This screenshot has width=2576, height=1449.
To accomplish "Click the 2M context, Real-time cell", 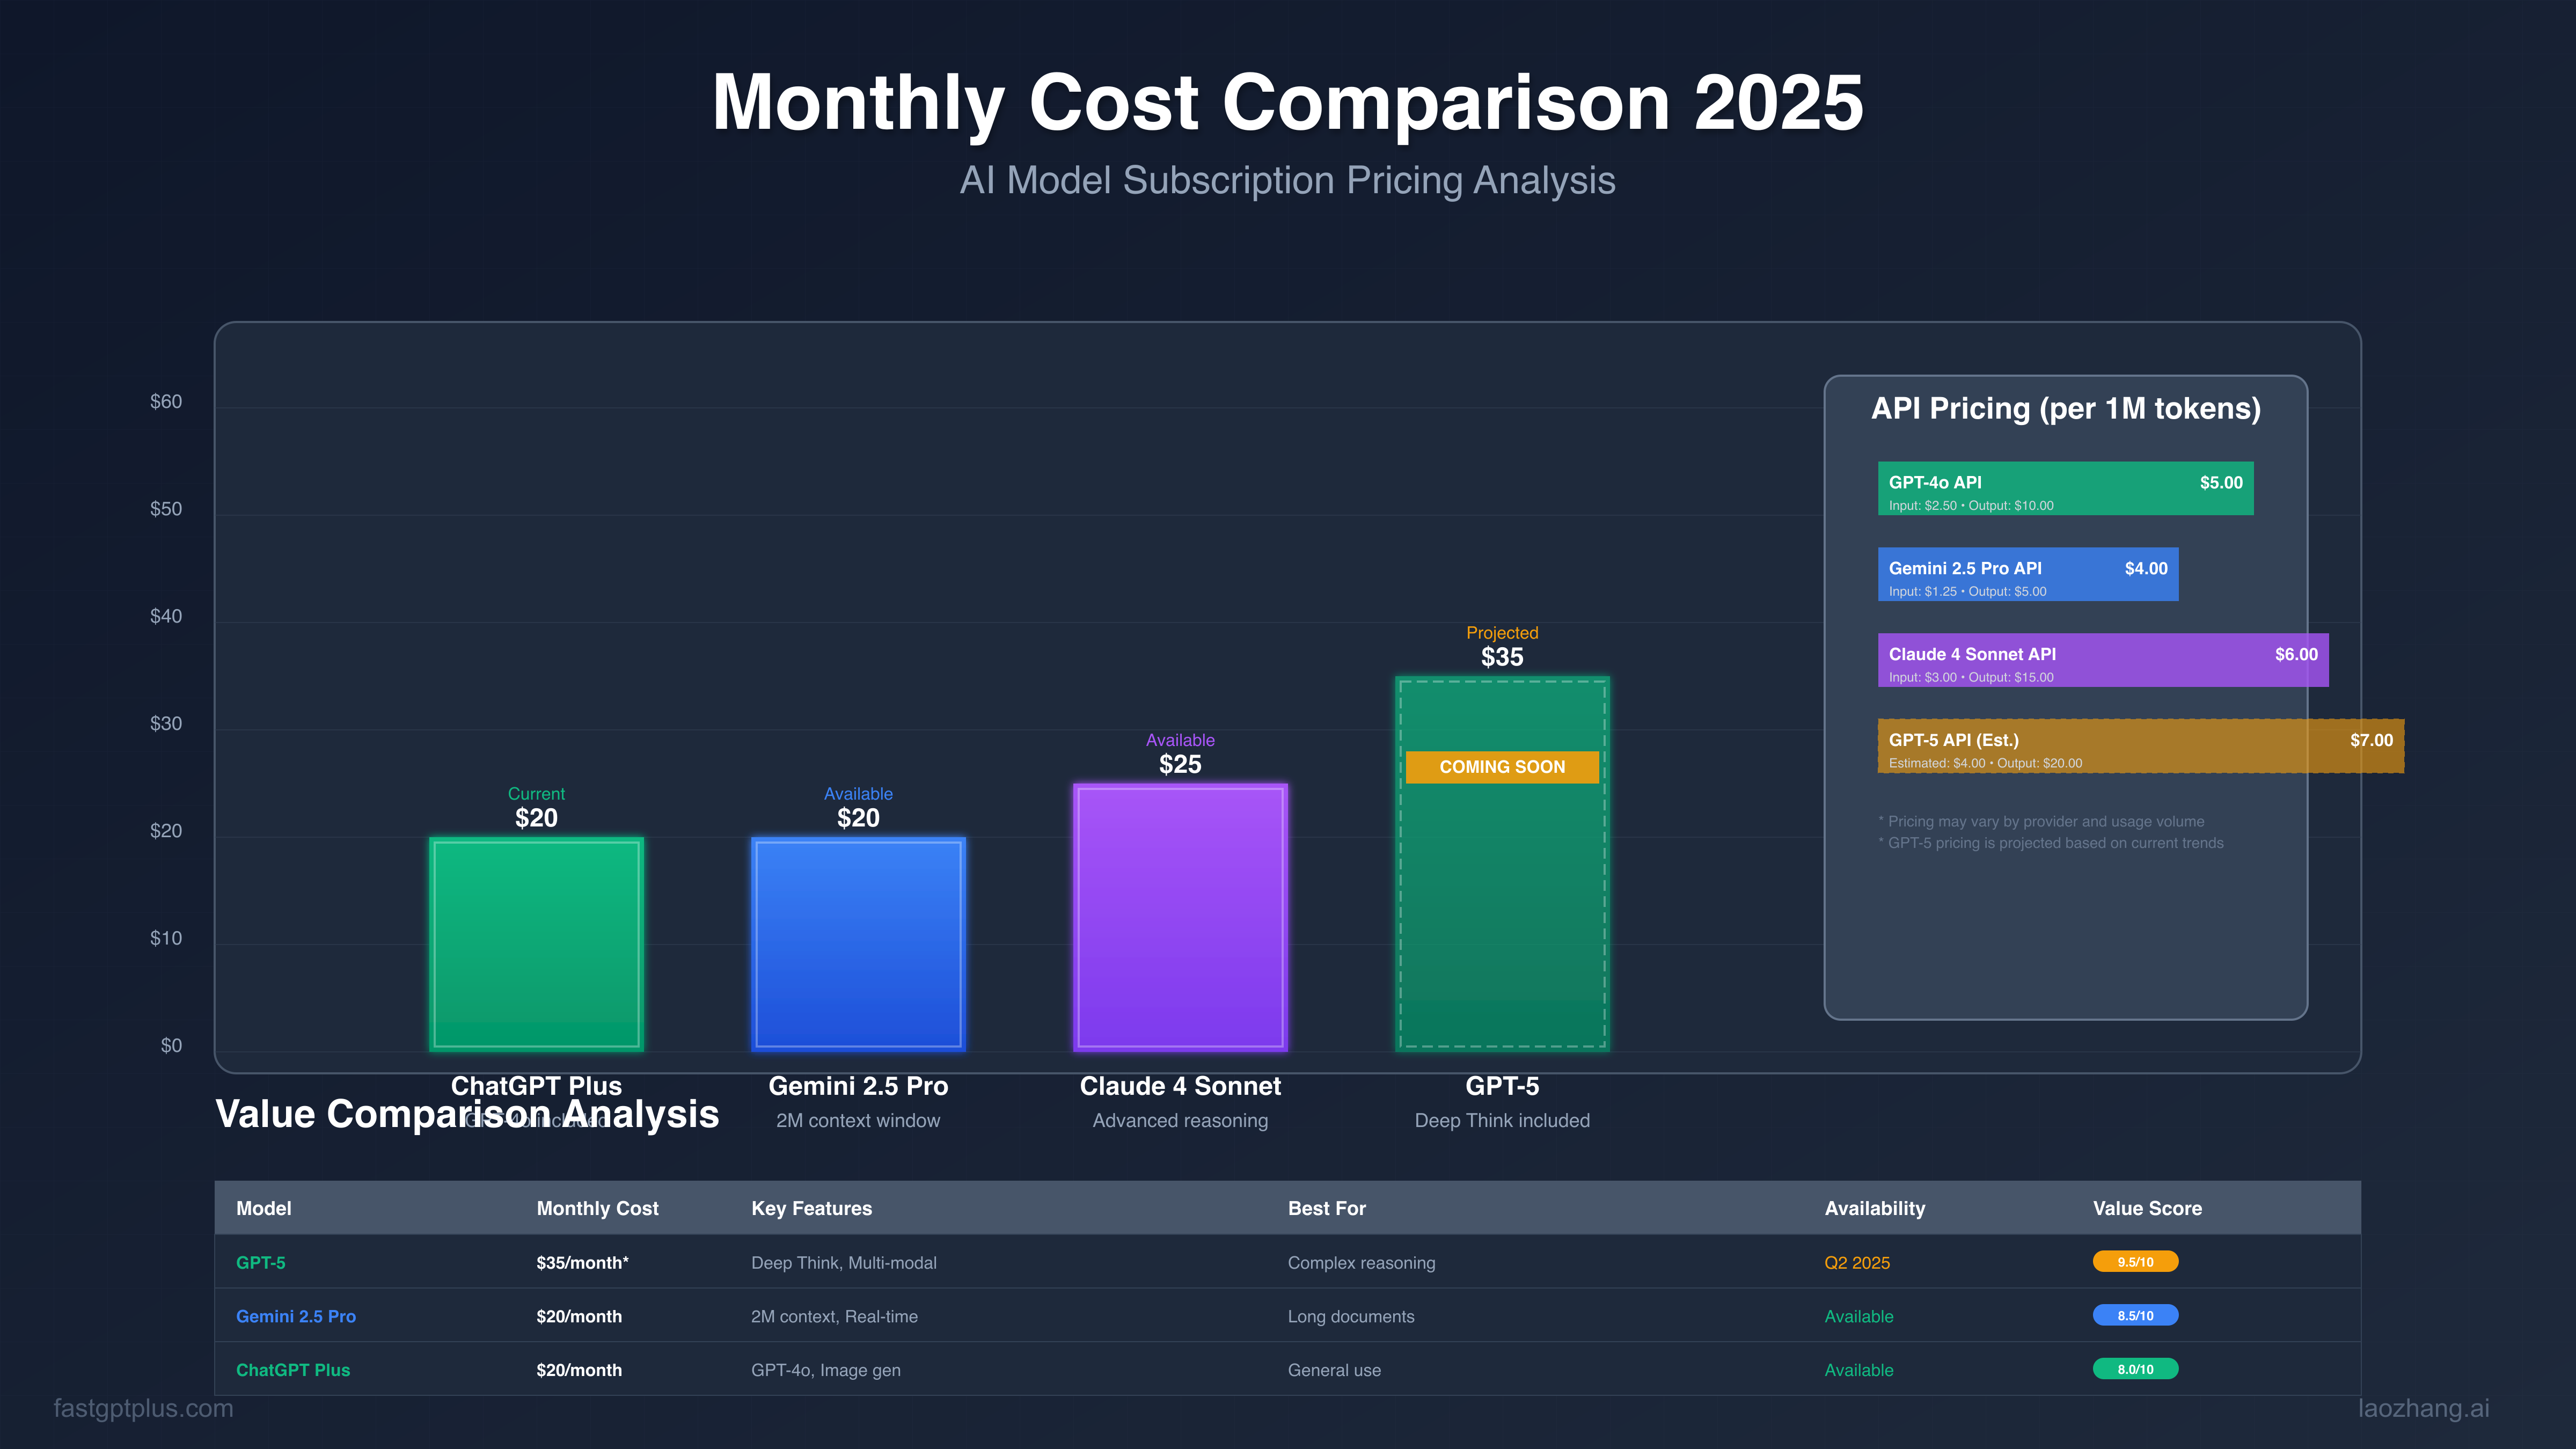I will click(834, 1316).
